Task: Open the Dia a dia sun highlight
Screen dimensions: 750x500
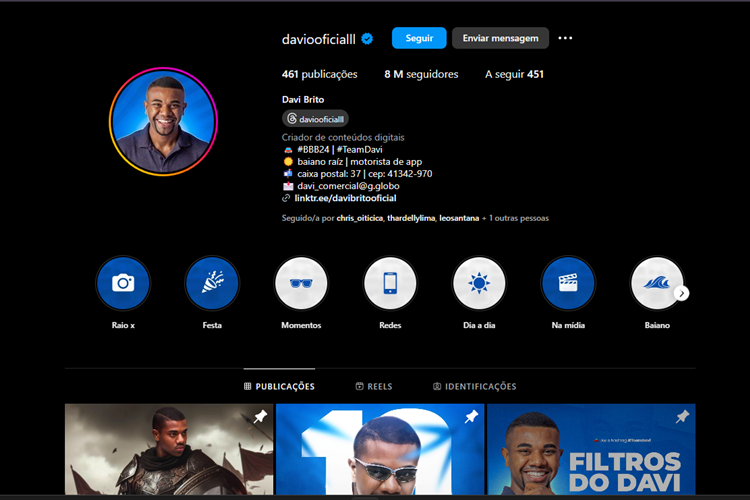Action: pos(479,283)
